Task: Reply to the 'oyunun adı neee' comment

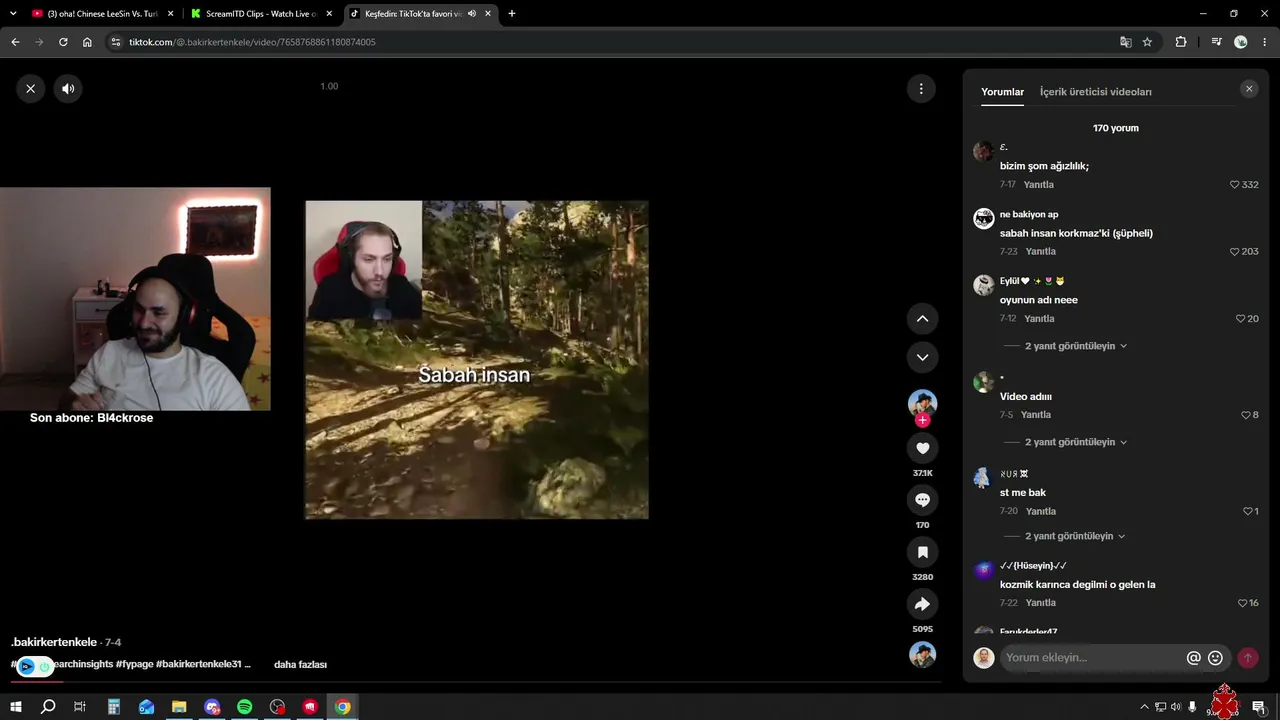Action: coord(1039,319)
